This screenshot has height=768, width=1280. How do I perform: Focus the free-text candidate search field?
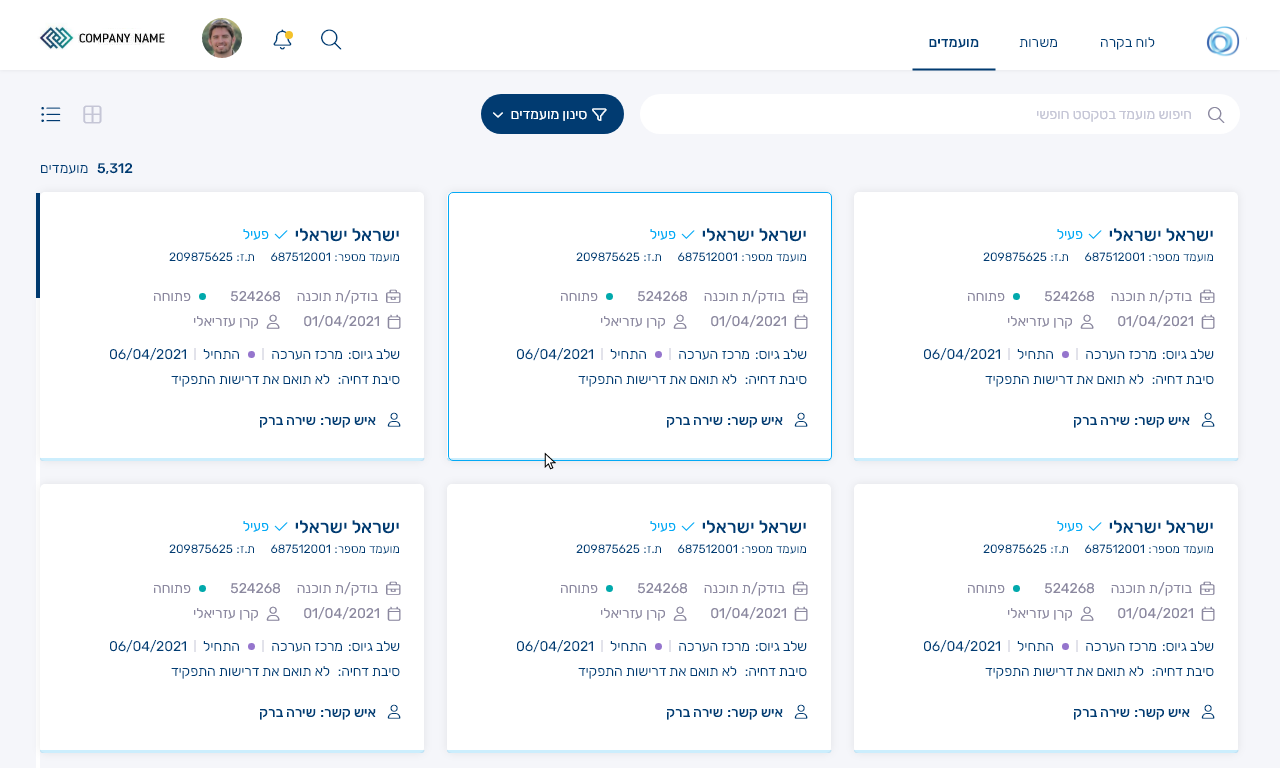(940, 114)
